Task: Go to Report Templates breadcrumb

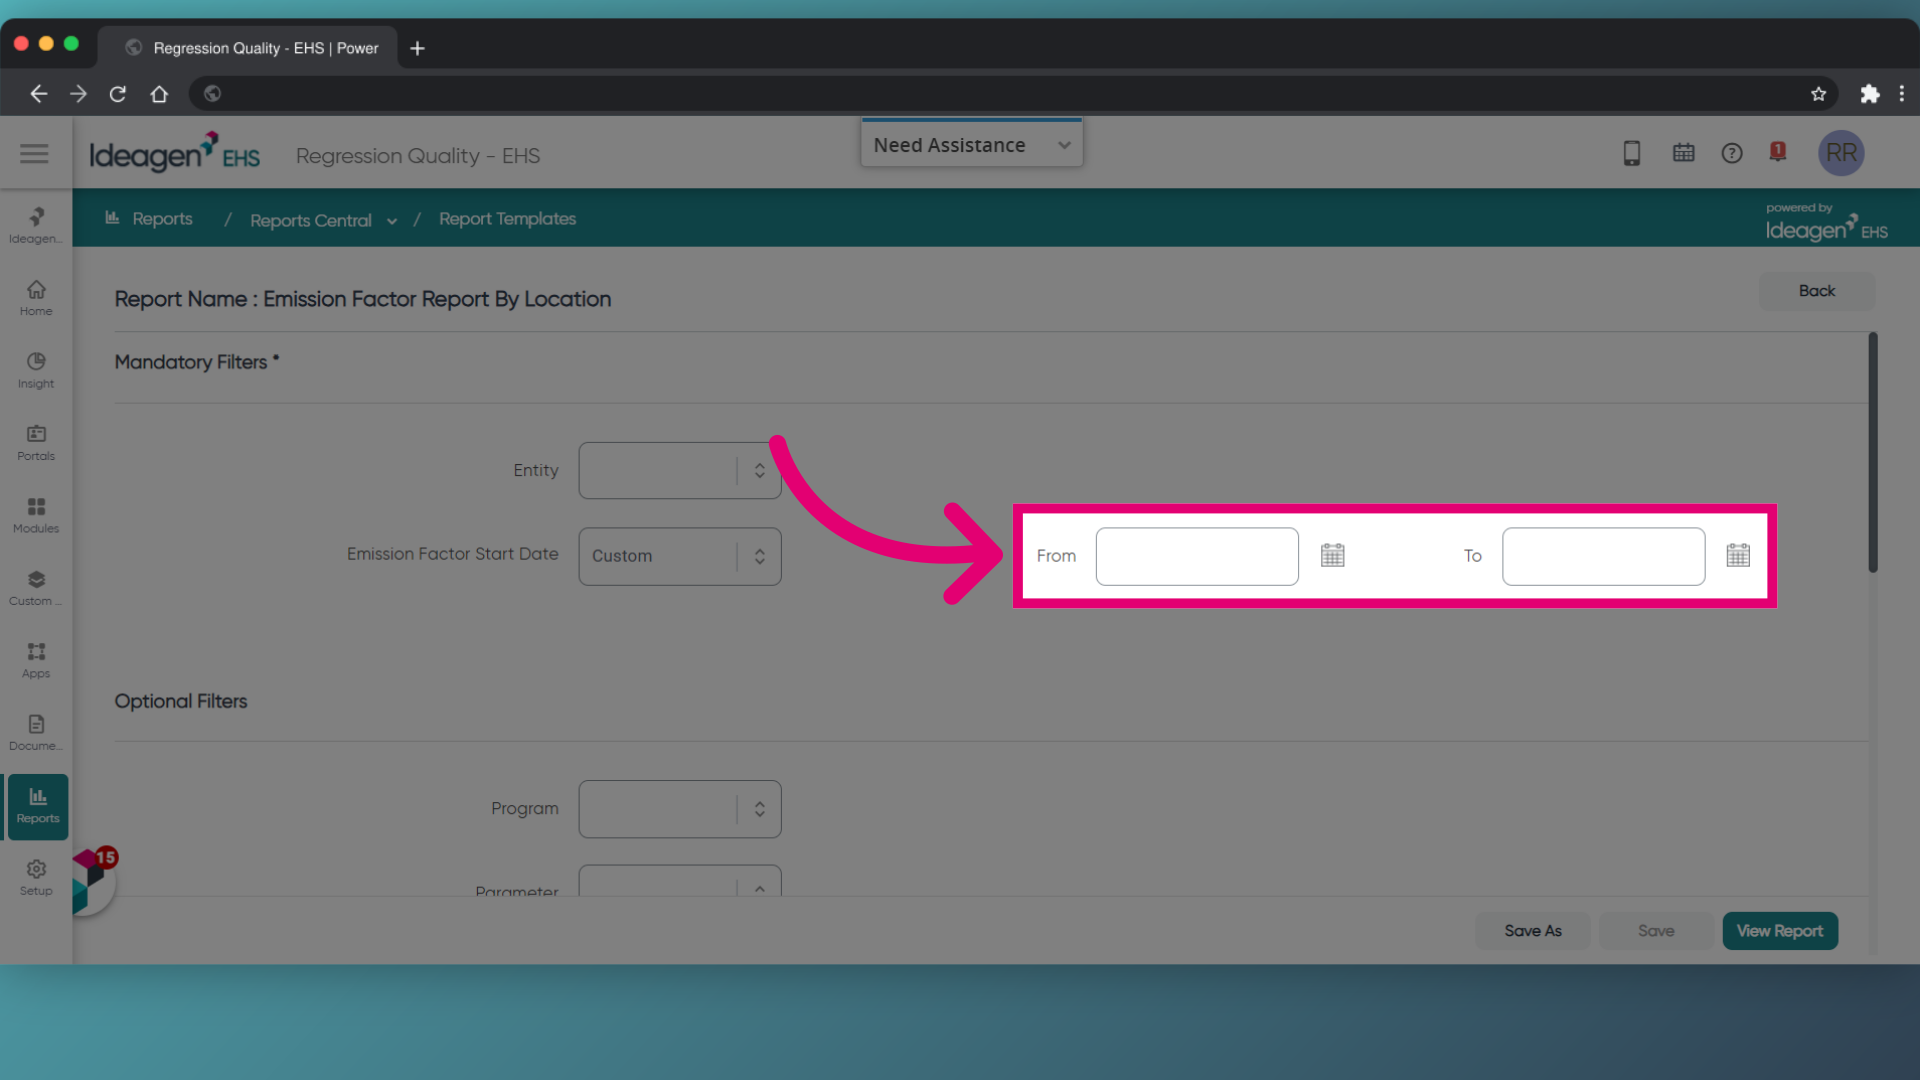Action: pyautogui.click(x=507, y=218)
